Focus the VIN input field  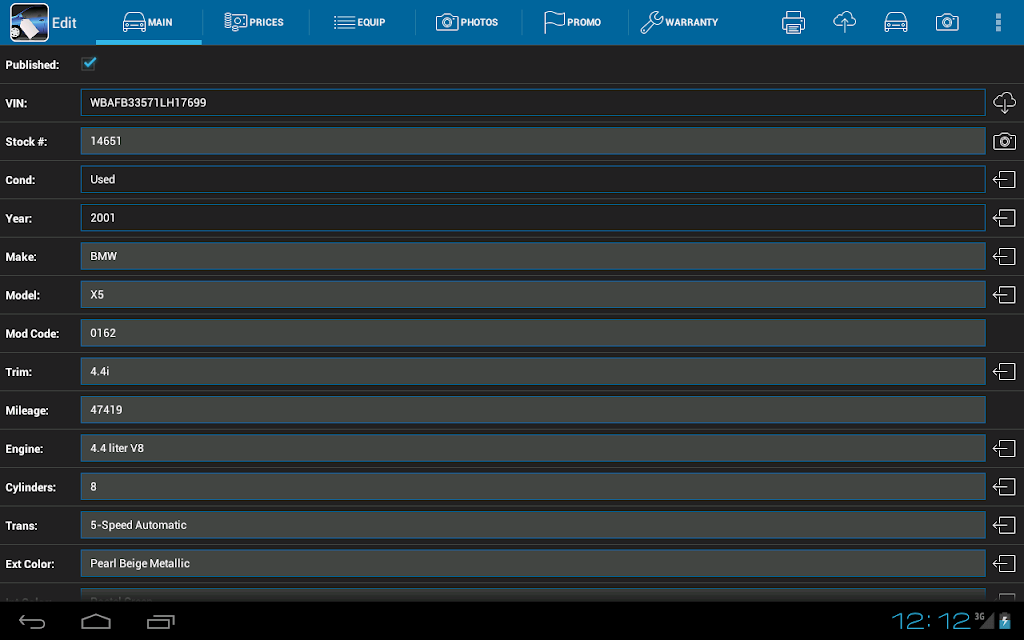coord(533,103)
